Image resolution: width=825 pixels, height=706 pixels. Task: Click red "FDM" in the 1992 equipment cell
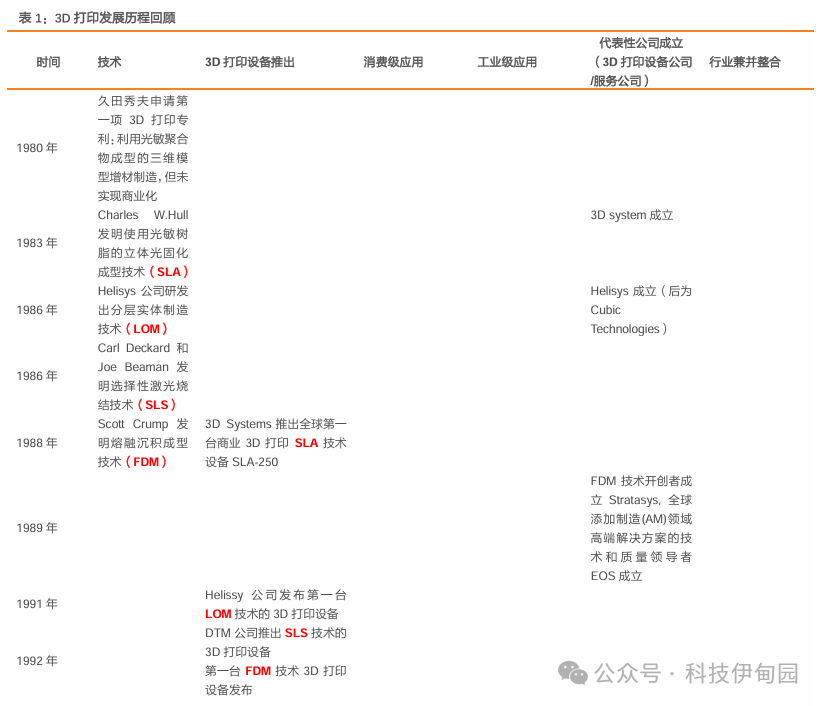pos(258,671)
